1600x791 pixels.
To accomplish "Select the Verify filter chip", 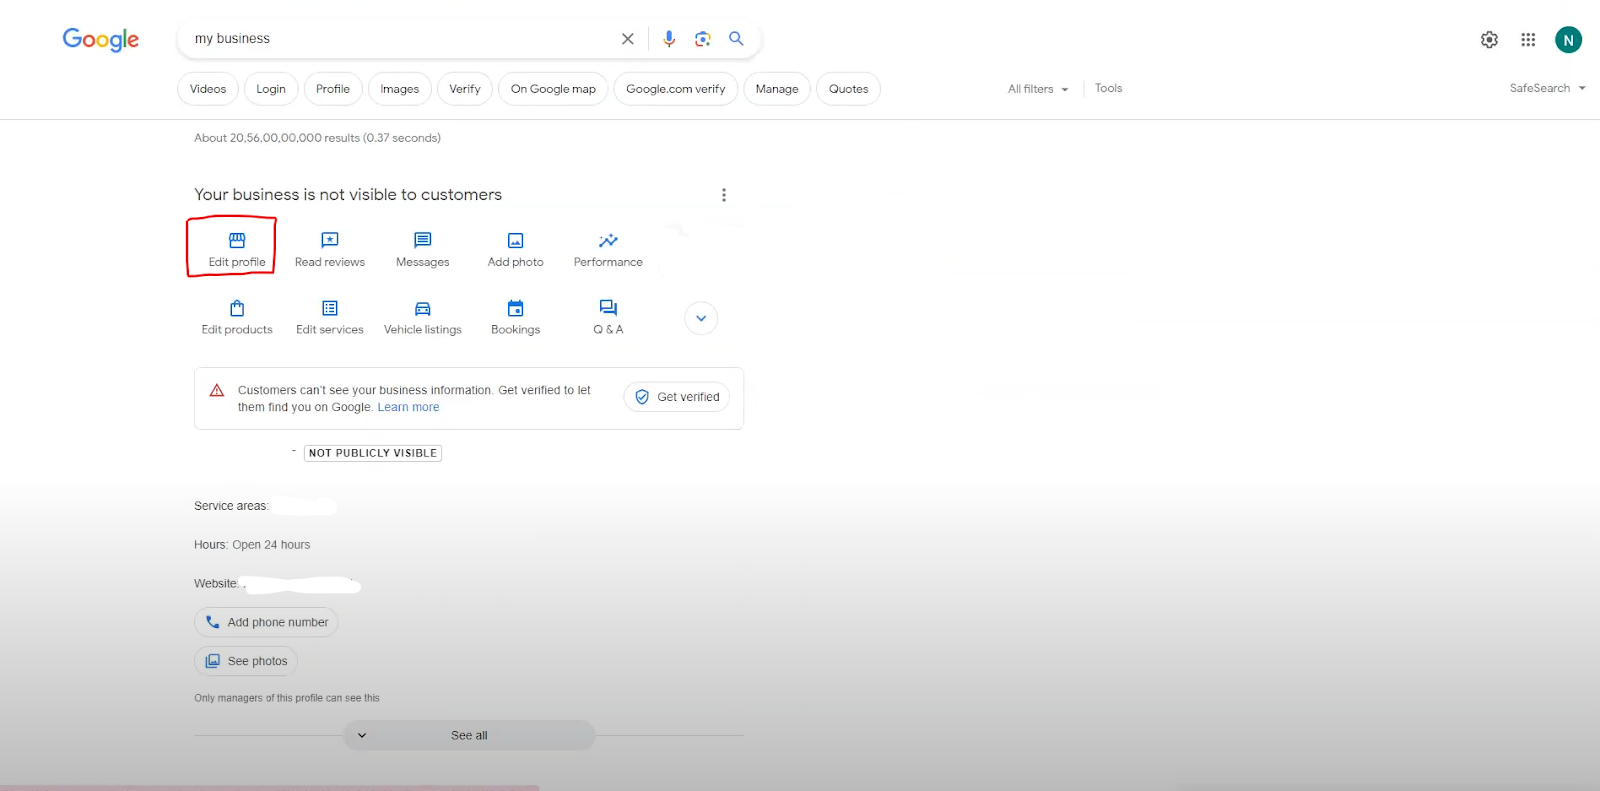I will (x=465, y=89).
